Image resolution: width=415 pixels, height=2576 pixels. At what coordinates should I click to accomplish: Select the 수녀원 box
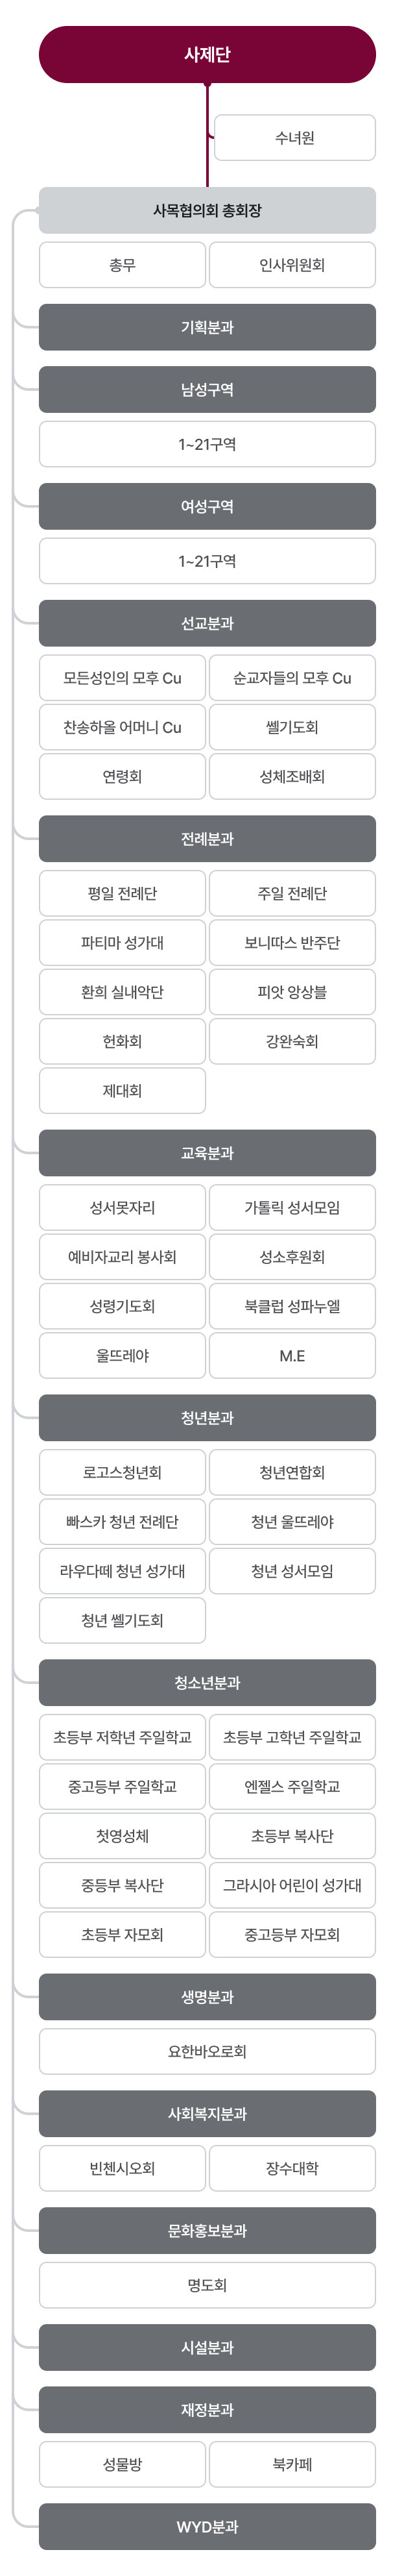tap(294, 137)
